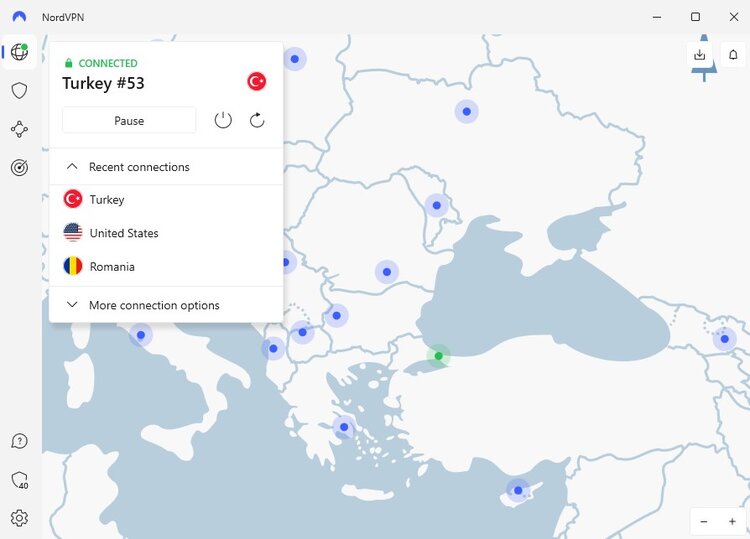This screenshot has width=750, height=539.
Task: Open the Help question-mark icon
Action: 19,441
